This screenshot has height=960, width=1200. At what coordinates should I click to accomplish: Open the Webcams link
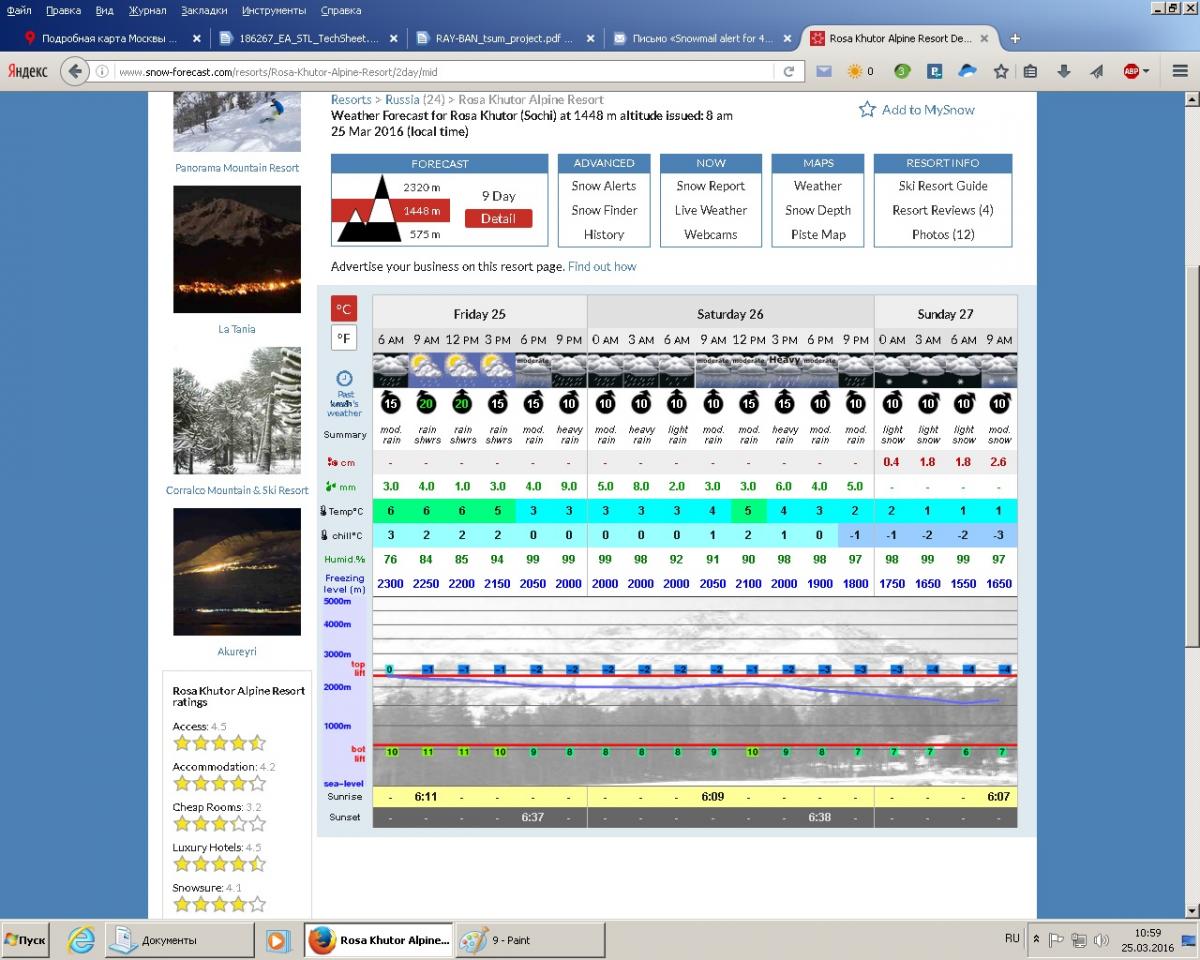[x=711, y=235]
